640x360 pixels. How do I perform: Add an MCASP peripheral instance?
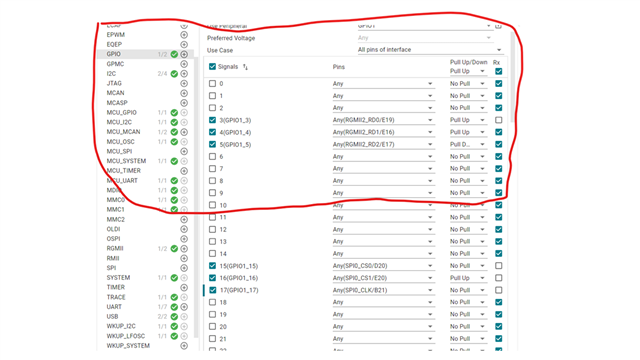coord(184,103)
